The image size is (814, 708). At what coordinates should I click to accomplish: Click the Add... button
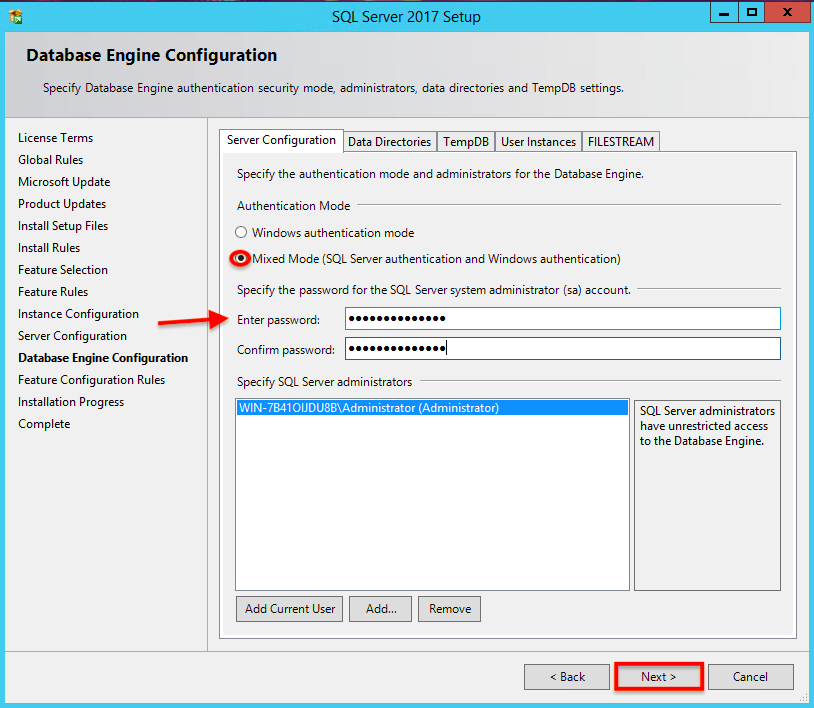[381, 609]
